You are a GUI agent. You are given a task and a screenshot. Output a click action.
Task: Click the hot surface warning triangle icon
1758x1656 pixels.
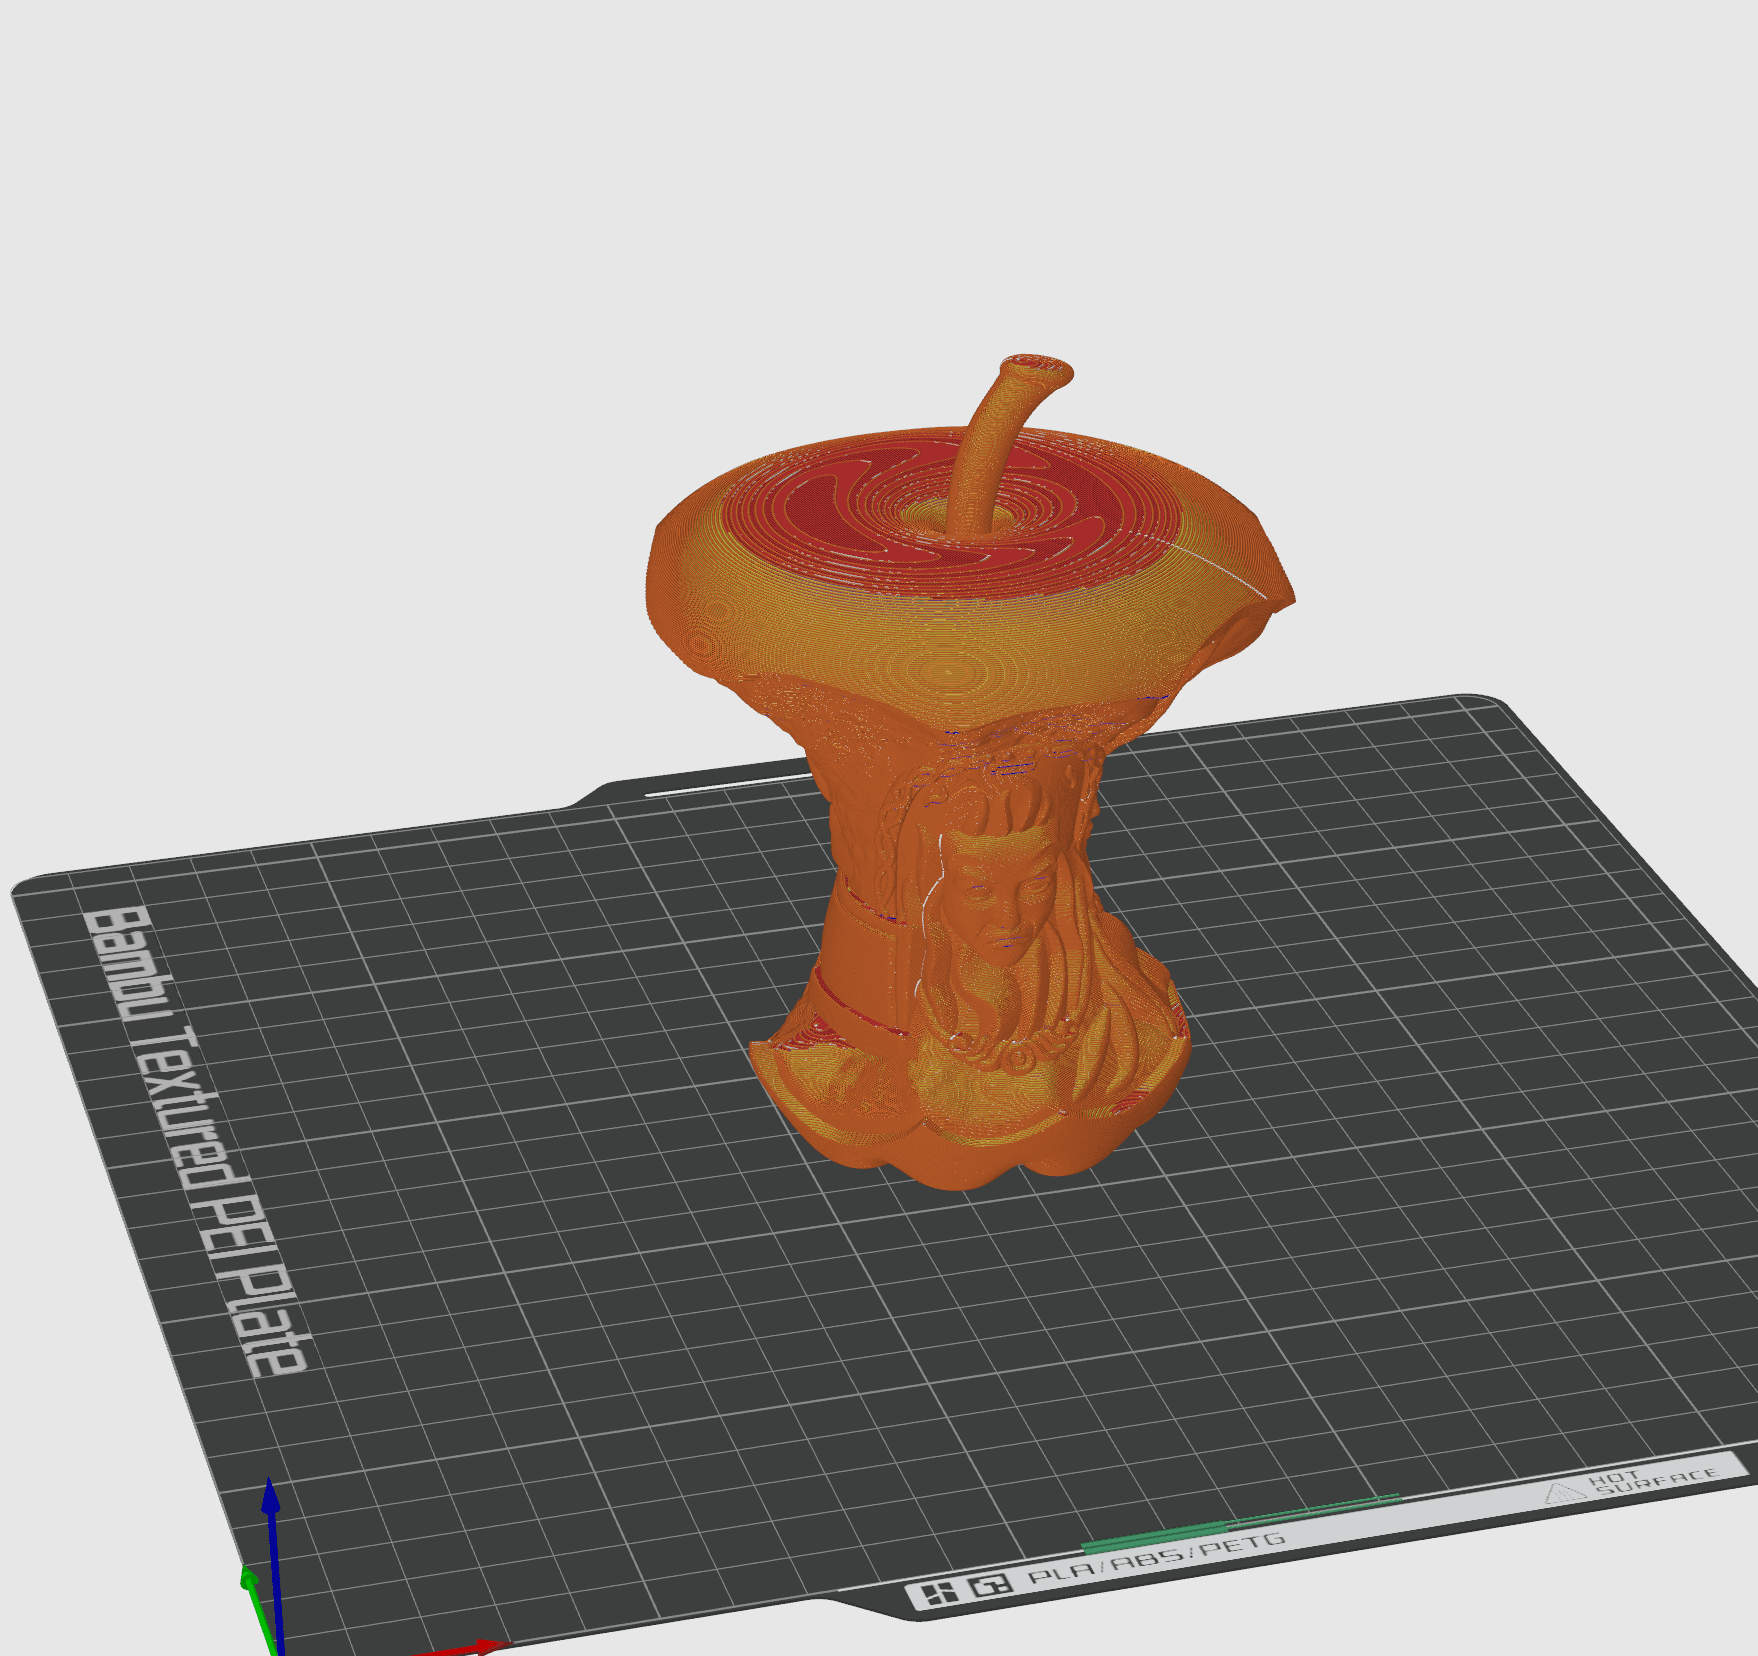click(1565, 1493)
